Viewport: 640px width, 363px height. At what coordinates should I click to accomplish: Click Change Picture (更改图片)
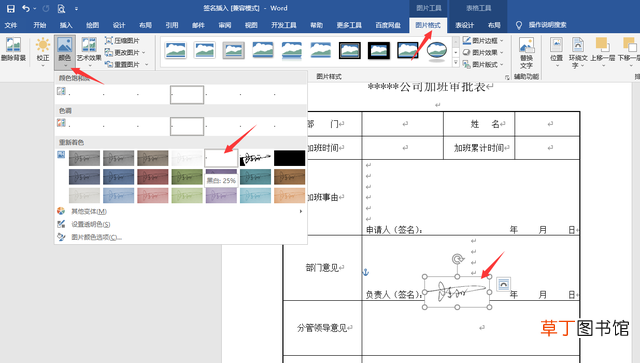(x=122, y=52)
